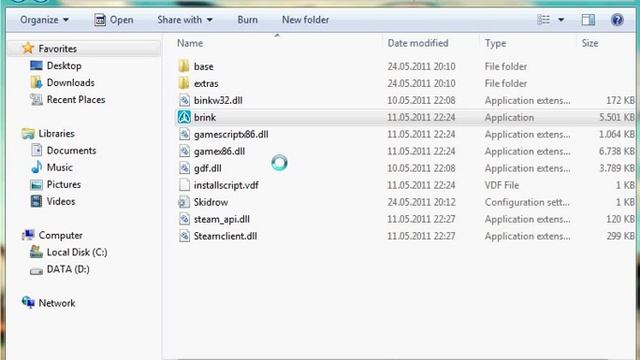Viewport: 640px width, 360px height.
Task: Select Libraries in the navigation pane
Action: click(x=56, y=133)
